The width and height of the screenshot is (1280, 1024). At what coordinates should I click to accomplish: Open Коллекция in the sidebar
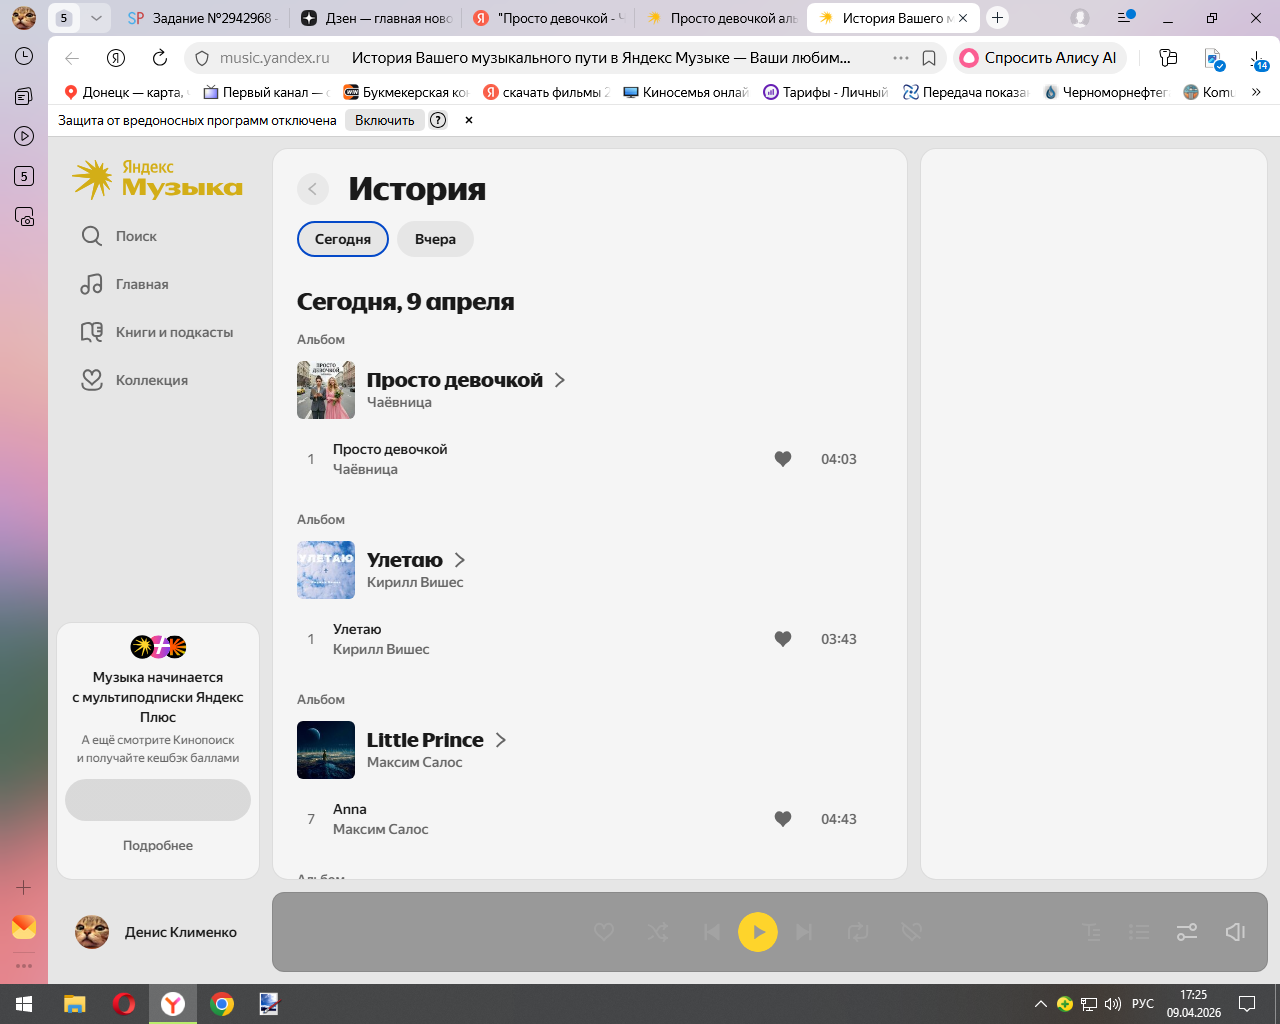click(x=134, y=380)
